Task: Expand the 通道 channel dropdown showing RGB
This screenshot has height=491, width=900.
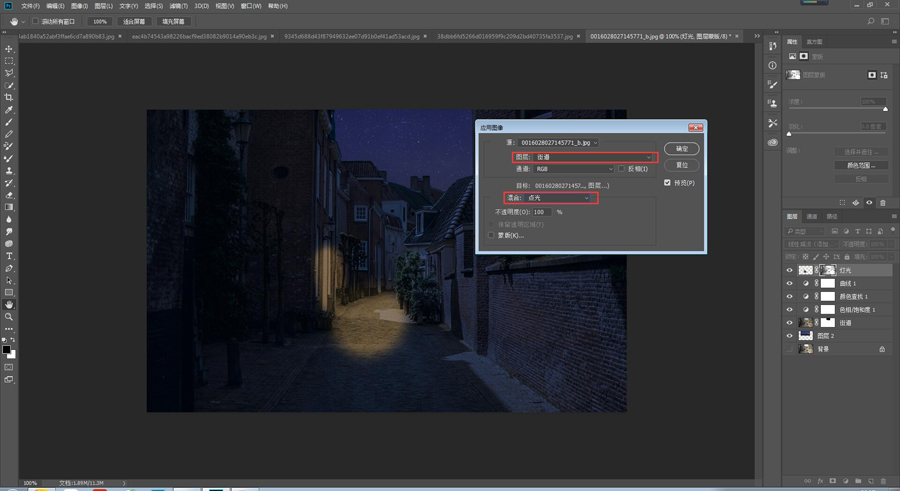Action: pyautogui.click(x=574, y=169)
